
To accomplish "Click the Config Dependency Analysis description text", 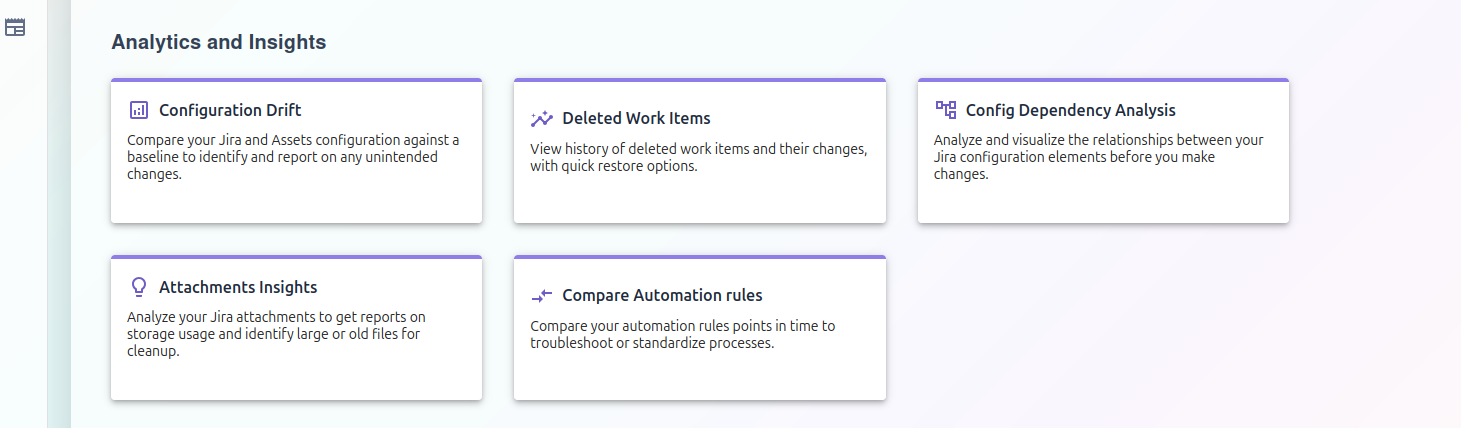I will coord(1098,157).
